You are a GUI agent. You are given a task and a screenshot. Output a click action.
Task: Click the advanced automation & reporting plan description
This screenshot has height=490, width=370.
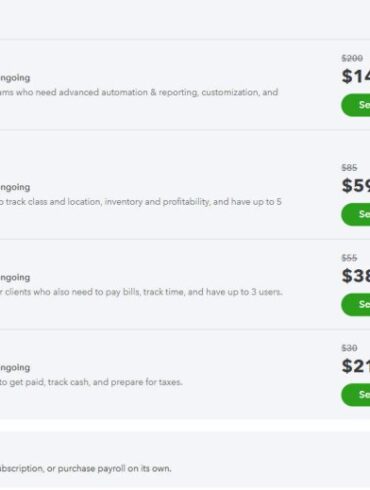click(x=139, y=92)
